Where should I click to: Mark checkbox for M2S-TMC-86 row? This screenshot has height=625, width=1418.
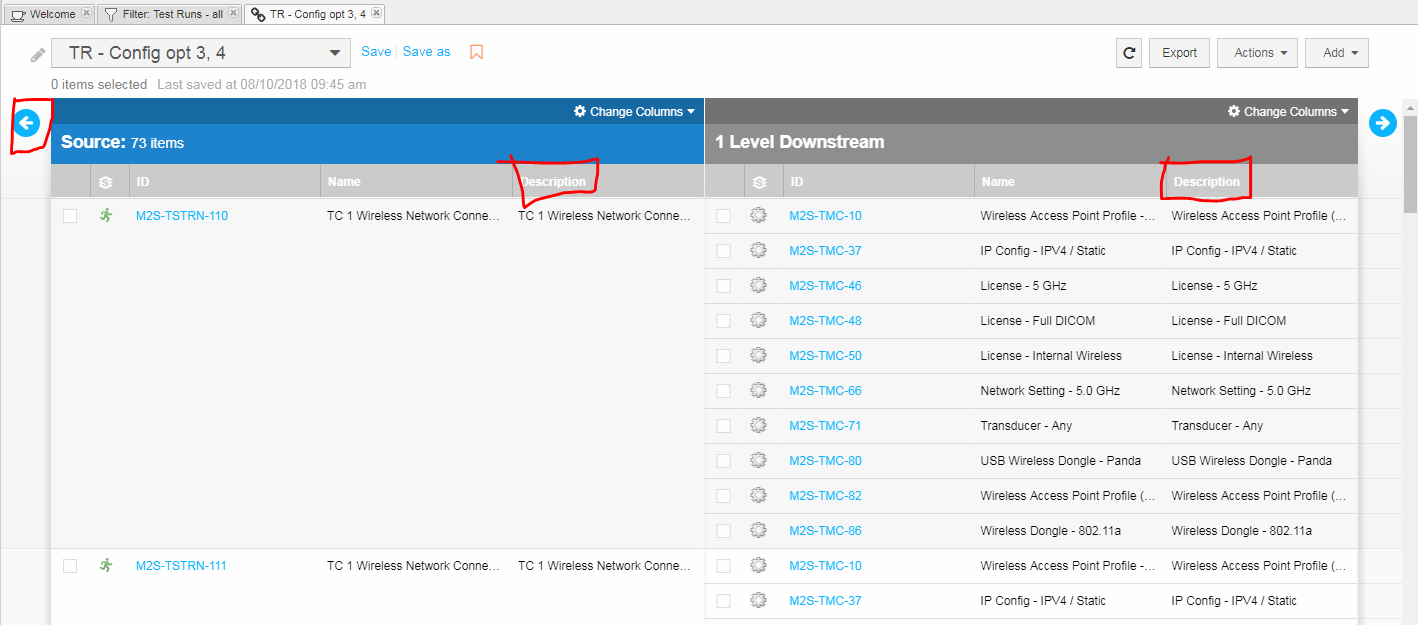723,531
